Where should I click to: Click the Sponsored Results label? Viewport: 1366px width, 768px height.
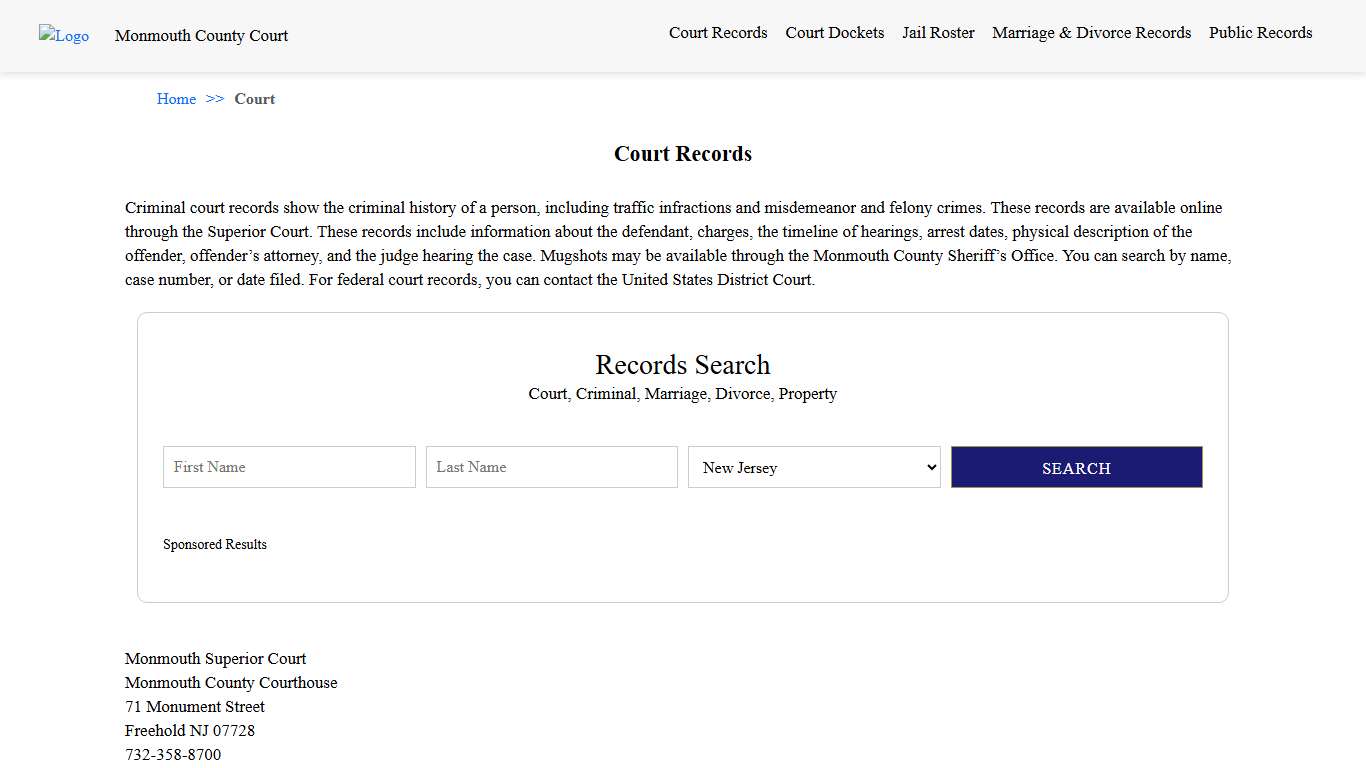click(x=215, y=544)
